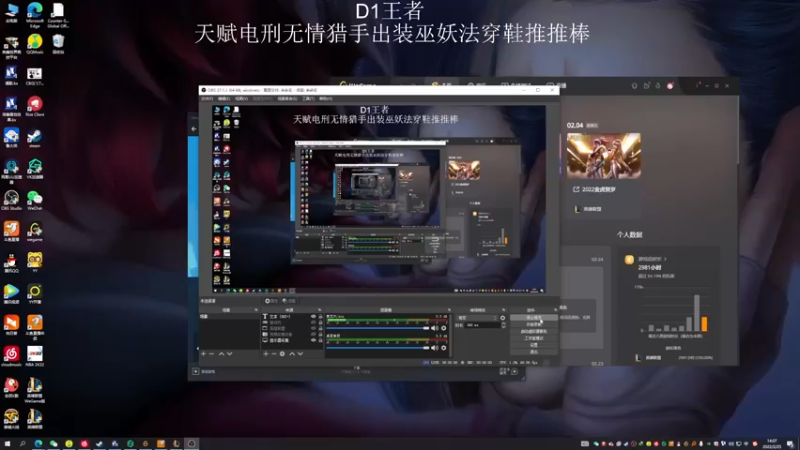The width and height of the screenshot is (800, 450).
Task: Open the scene transition type dropdown
Action: (x=477, y=318)
